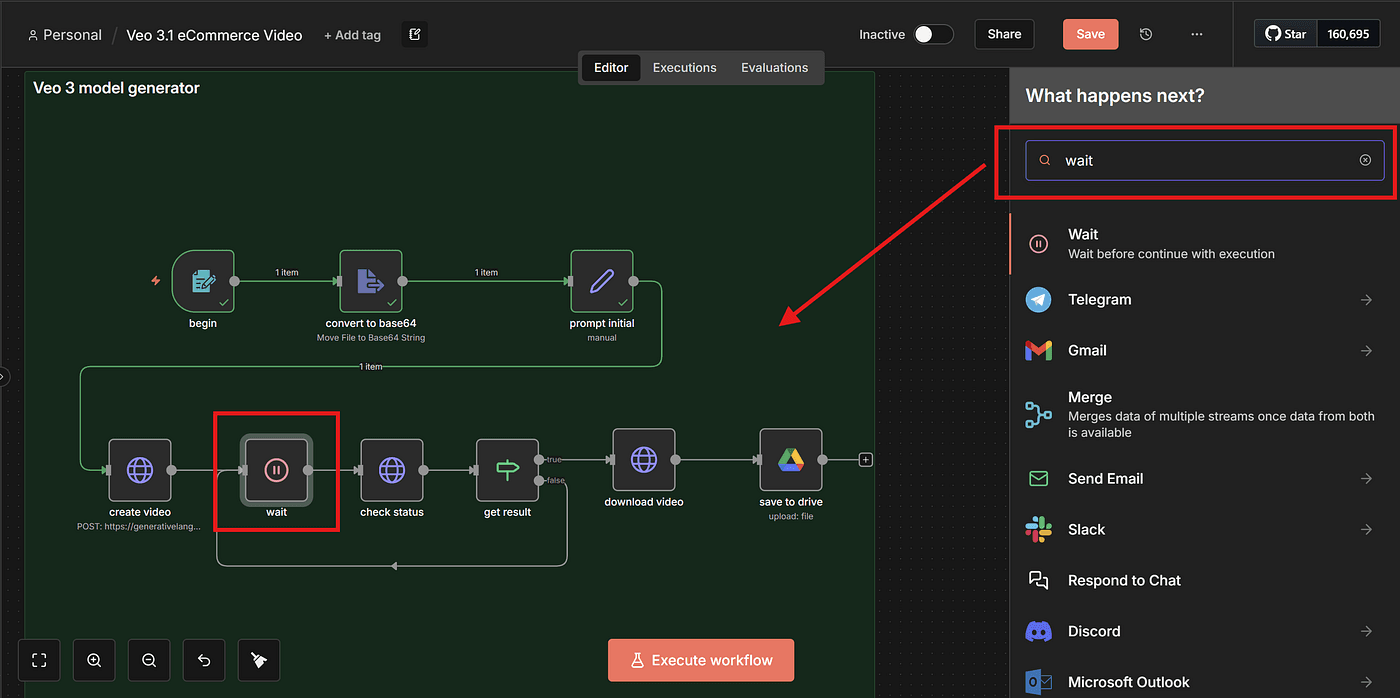Expand the Gmail node options
1400x698 pixels.
1366,351
